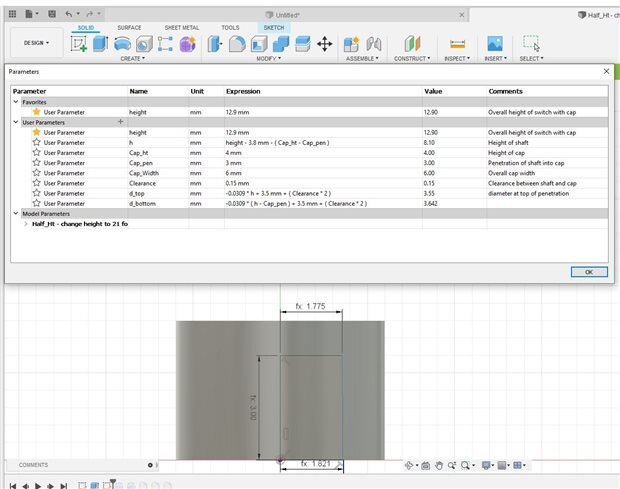Screen dimensions: 620x489
Task: Open the MODIFY menu dropdown
Action: pyautogui.click(x=267, y=59)
